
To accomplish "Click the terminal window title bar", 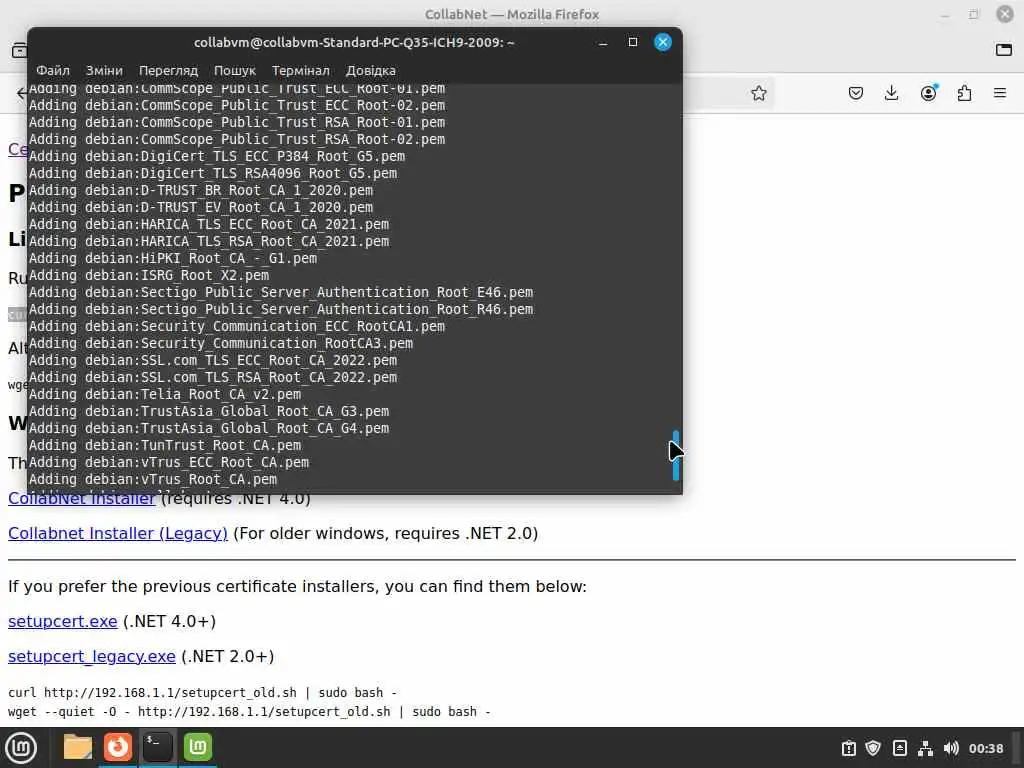I will pyautogui.click(x=354, y=42).
